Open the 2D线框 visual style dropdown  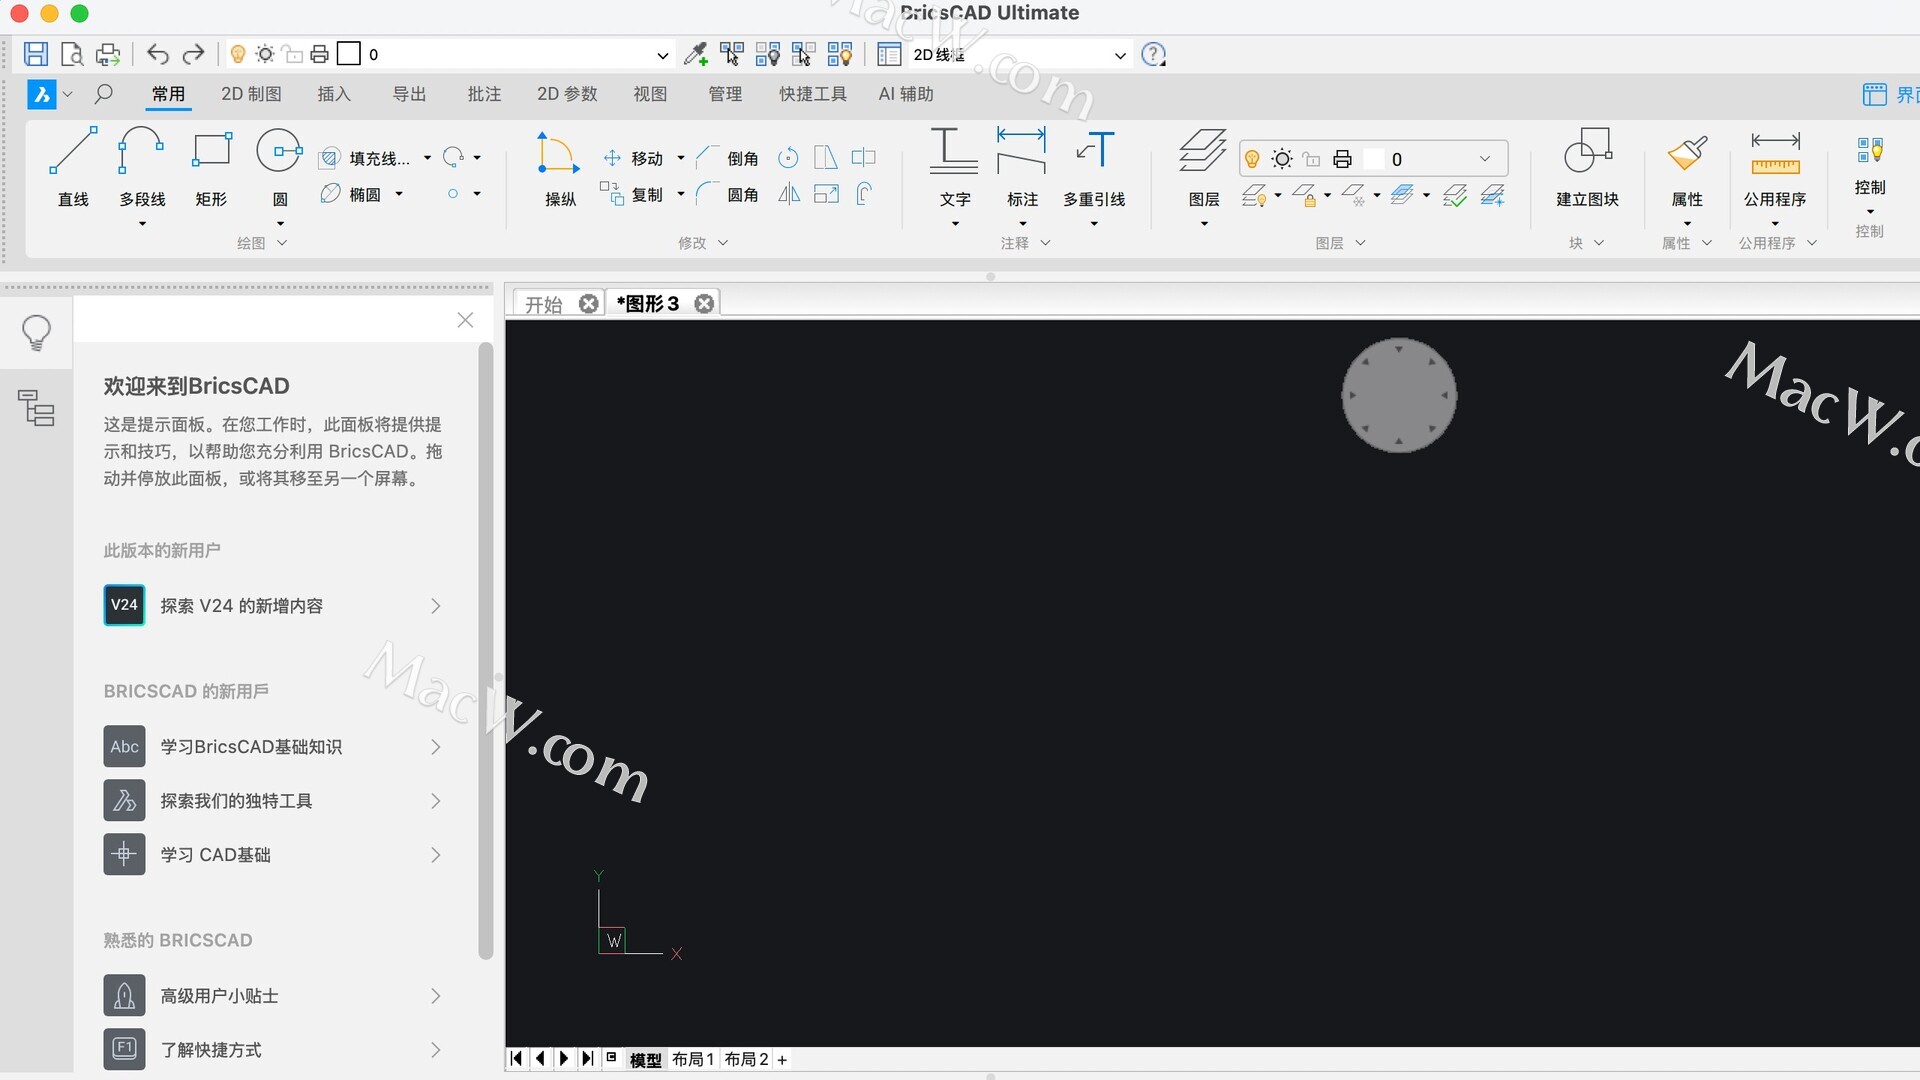pos(1120,55)
